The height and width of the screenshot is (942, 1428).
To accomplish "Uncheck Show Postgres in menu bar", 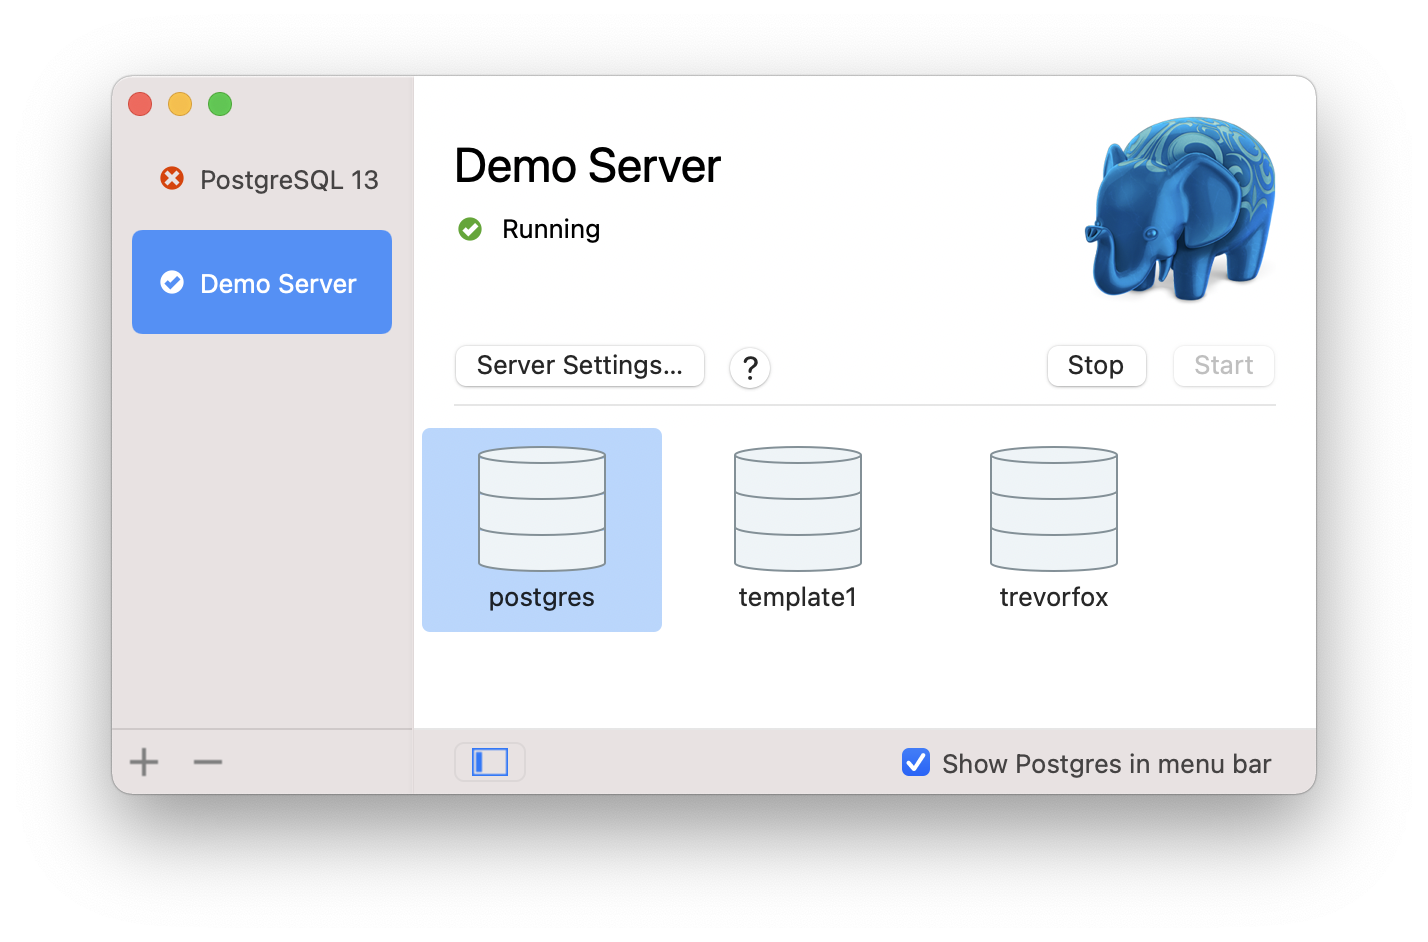I will (916, 762).
